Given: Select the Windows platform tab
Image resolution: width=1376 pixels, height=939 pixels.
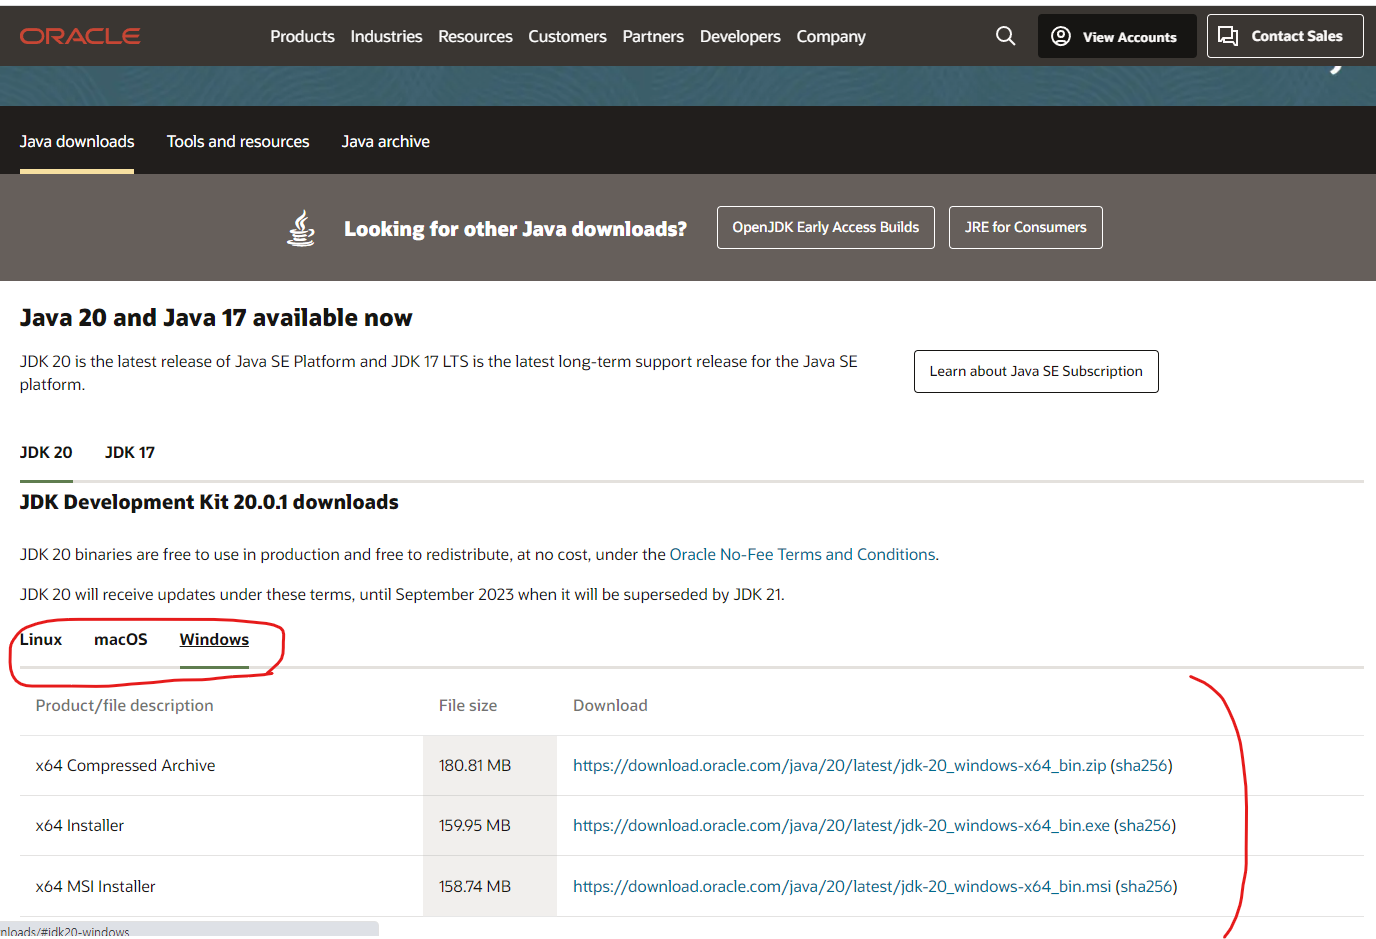Looking at the screenshot, I should tap(214, 639).
